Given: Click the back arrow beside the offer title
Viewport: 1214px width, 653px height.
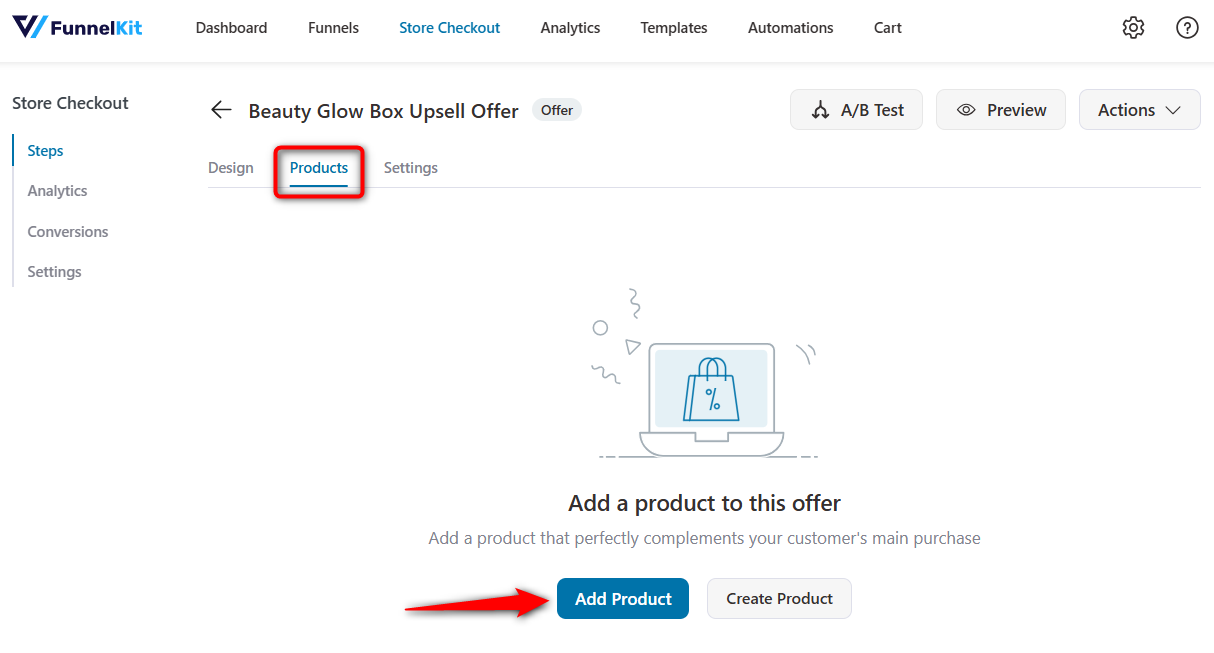Looking at the screenshot, I should pyautogui.click(x=220, y=110).
